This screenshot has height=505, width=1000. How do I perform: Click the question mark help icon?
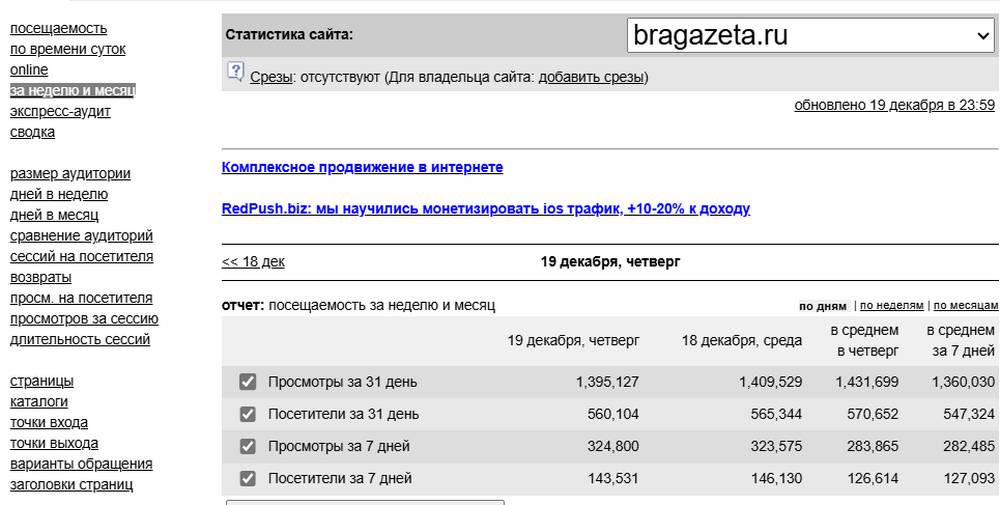(x=235, y=71)
